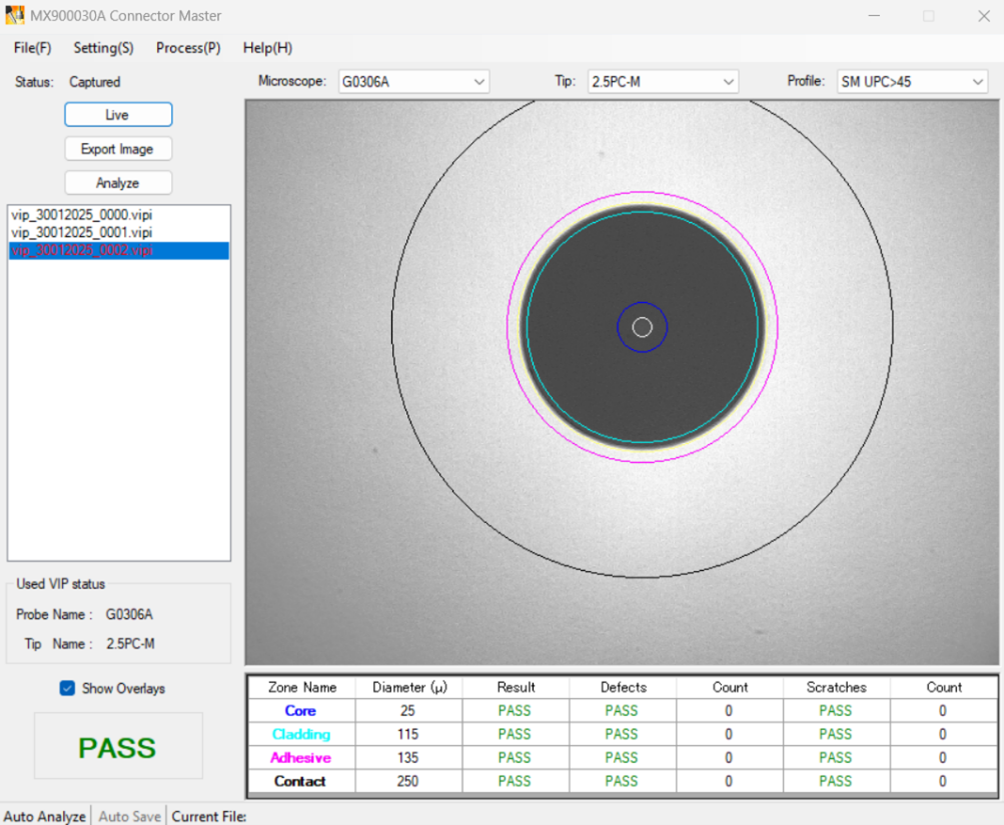Image resolution: width=1004 pixels, height=825 pixels.
Task: Open the File(F) menu
Action: pos(33,48)
